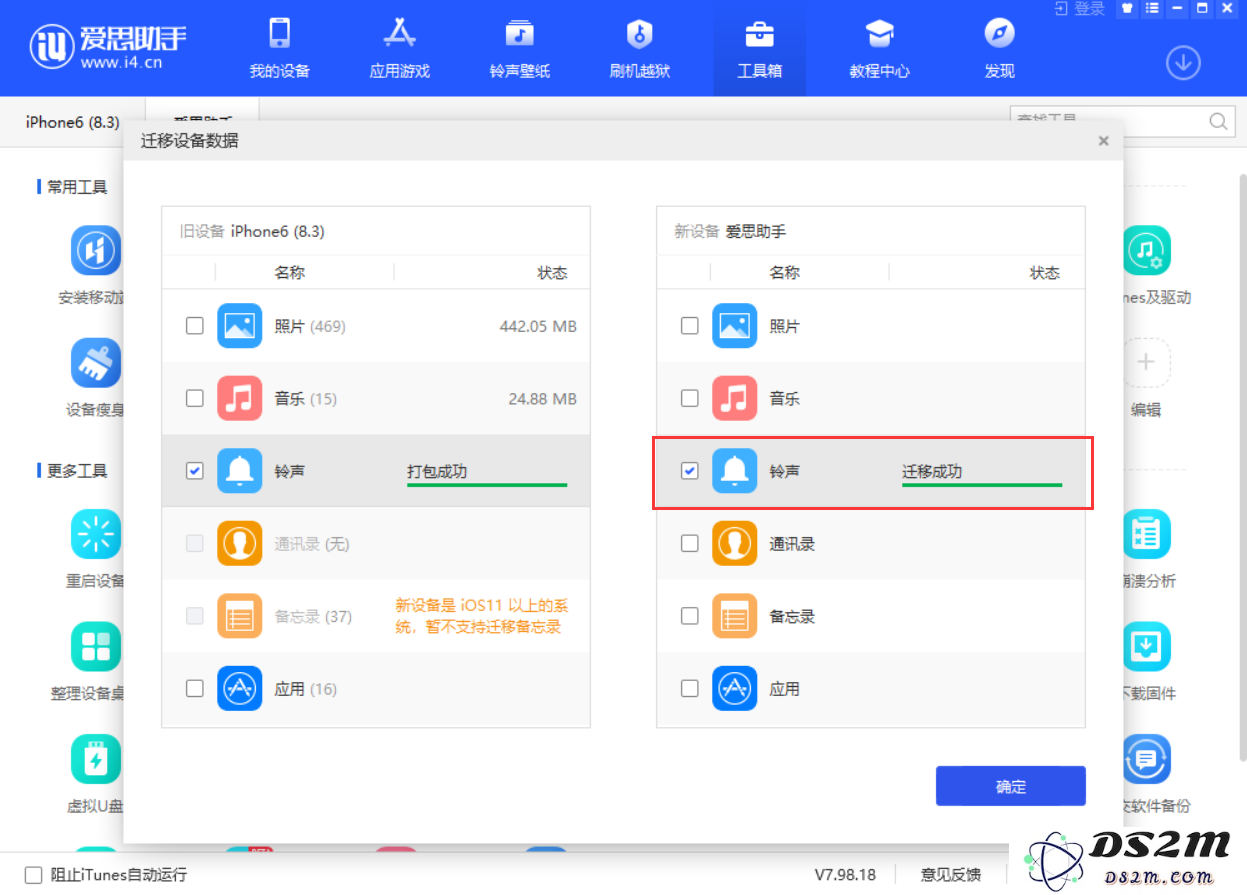Open 整理设备桌面 tool icon
This screenshot has width=1247, height=895.
[x=96, y=646]
